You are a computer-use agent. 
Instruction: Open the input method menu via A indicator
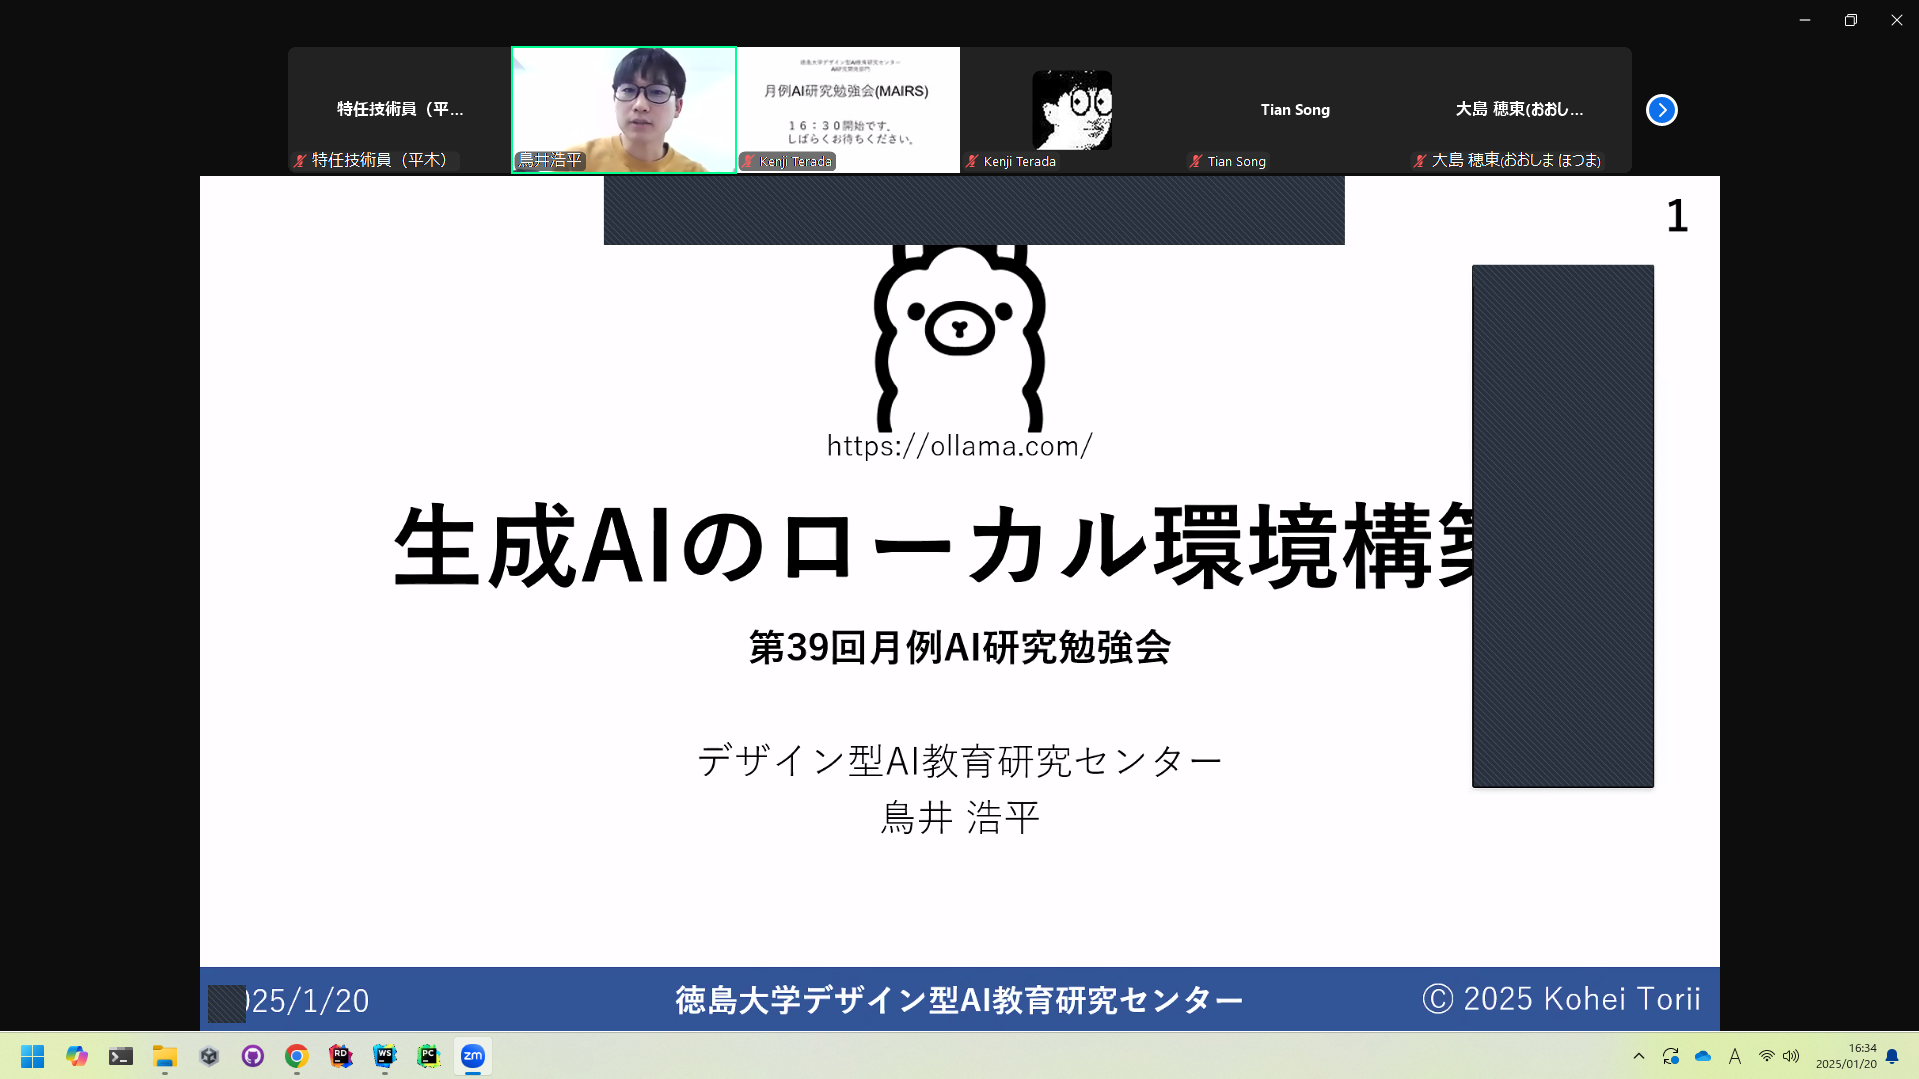(1735, 1056)
